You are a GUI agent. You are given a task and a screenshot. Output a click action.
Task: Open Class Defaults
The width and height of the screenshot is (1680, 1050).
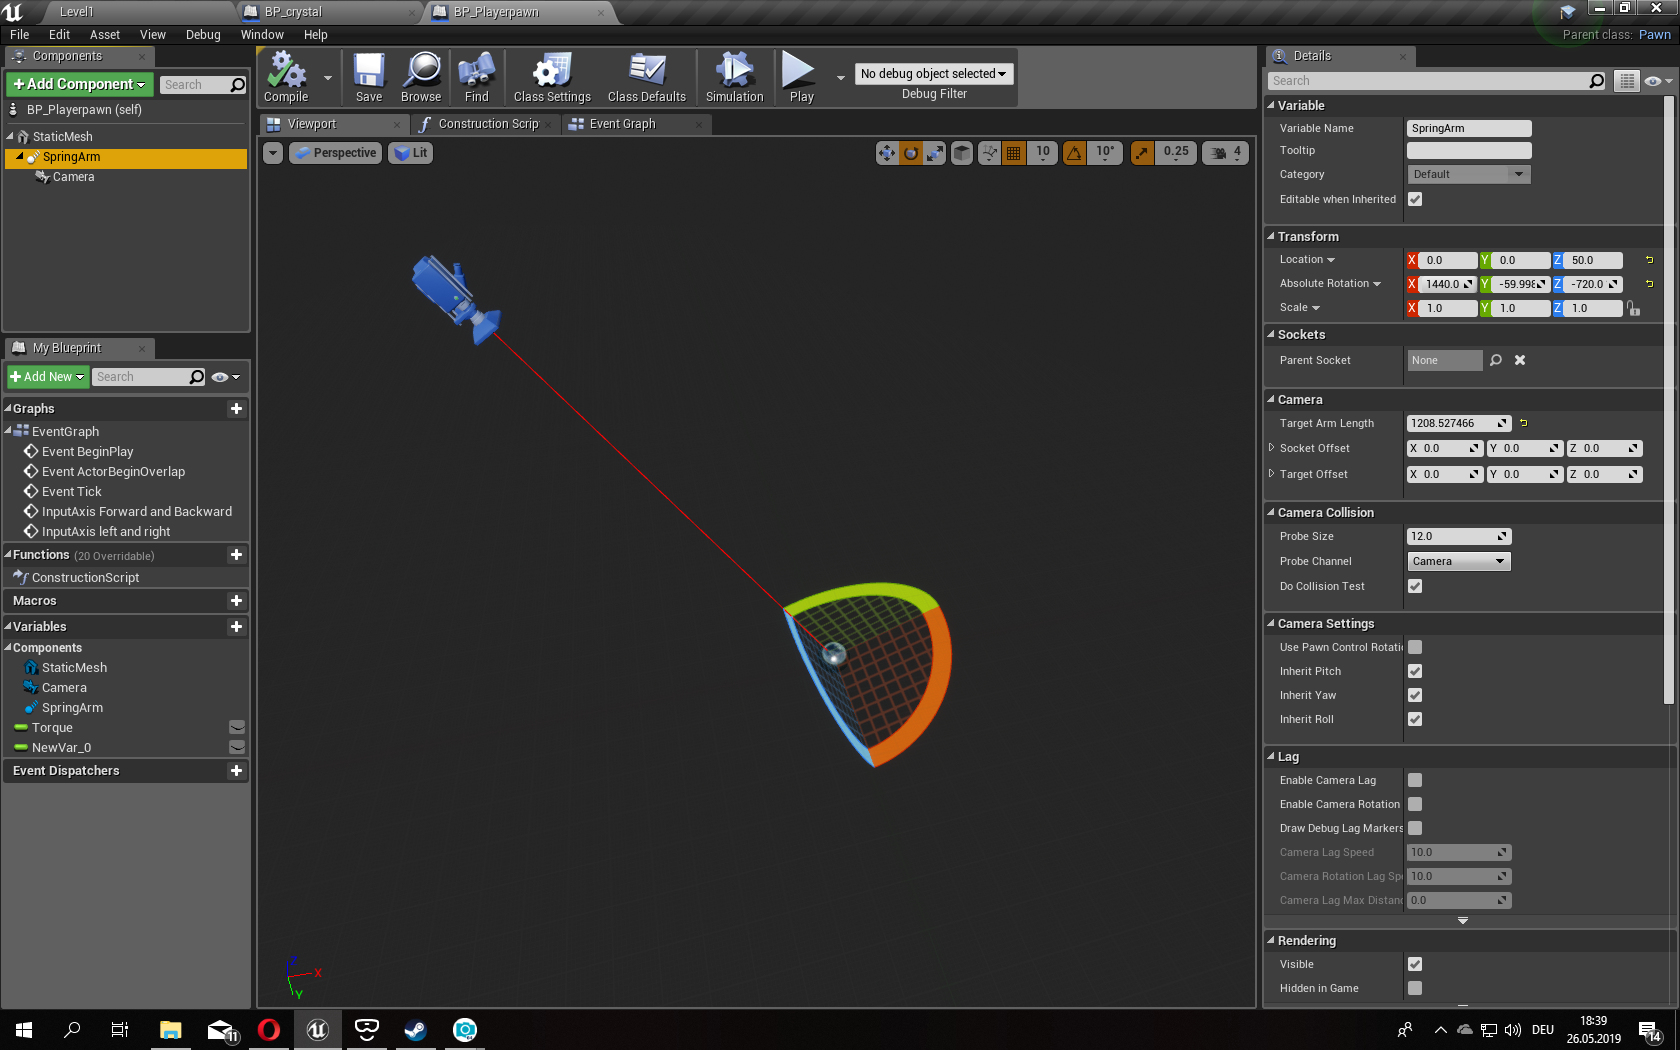click(646, 77)
